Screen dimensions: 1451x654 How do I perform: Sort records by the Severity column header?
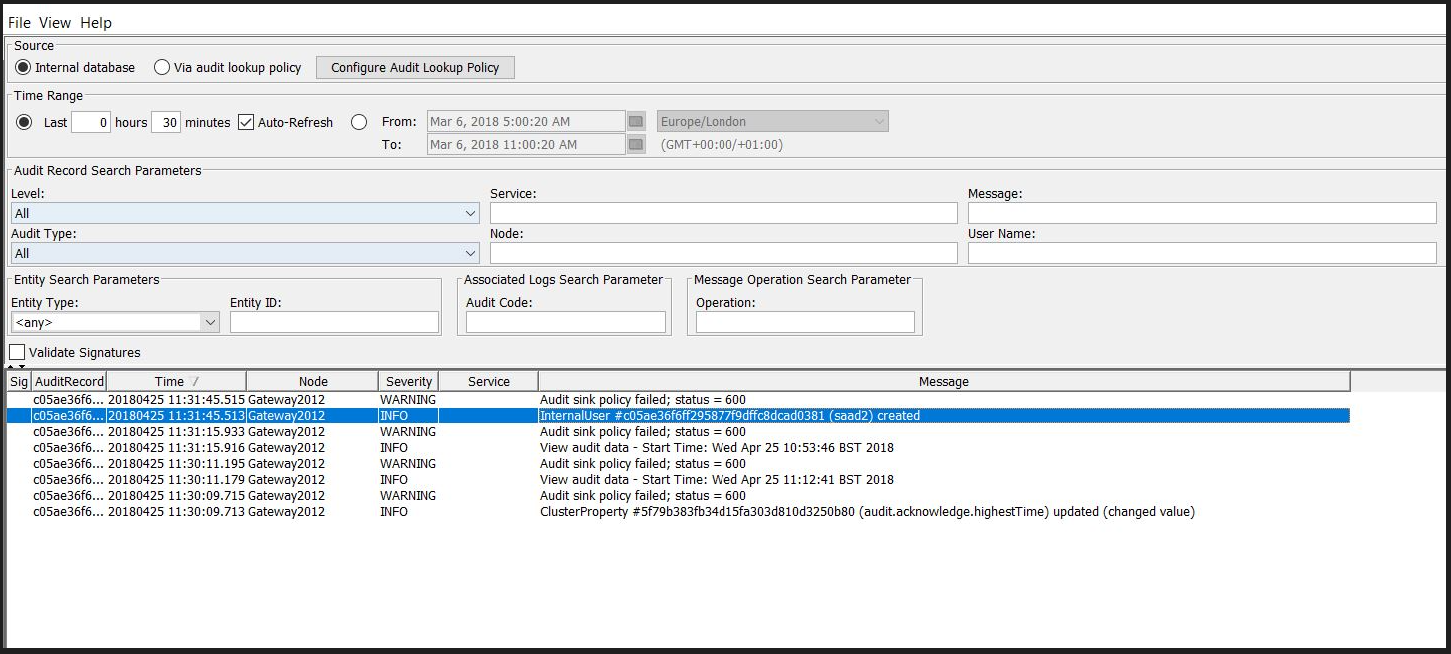(408, 381)
